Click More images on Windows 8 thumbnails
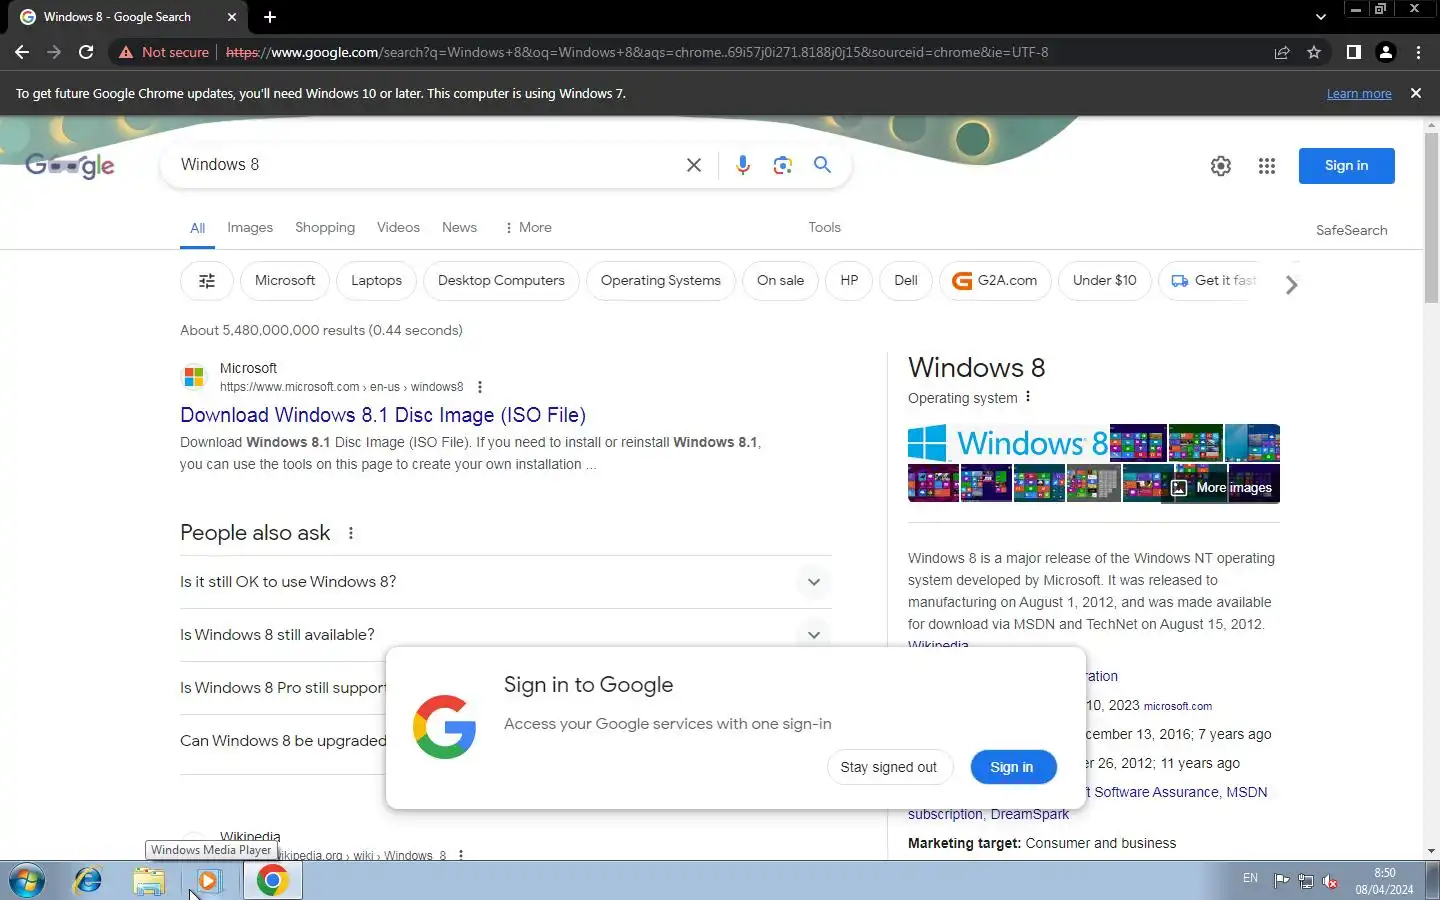This screenshot has height=900, width=1440. pyautogui.click(x=1222, y=488)
